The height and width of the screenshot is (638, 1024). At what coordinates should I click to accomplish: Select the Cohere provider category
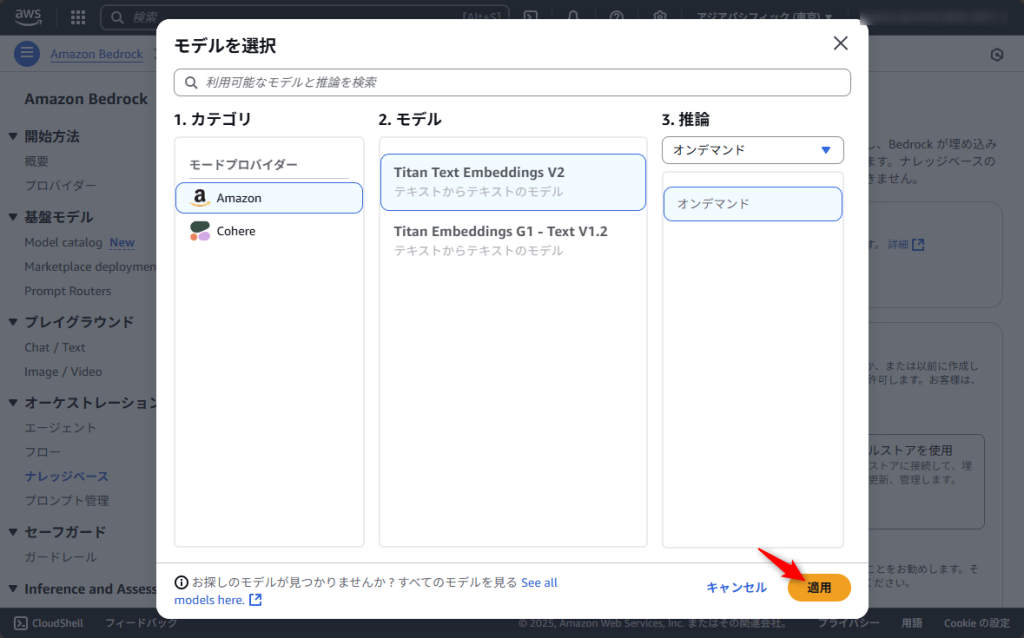pos(269,231)
